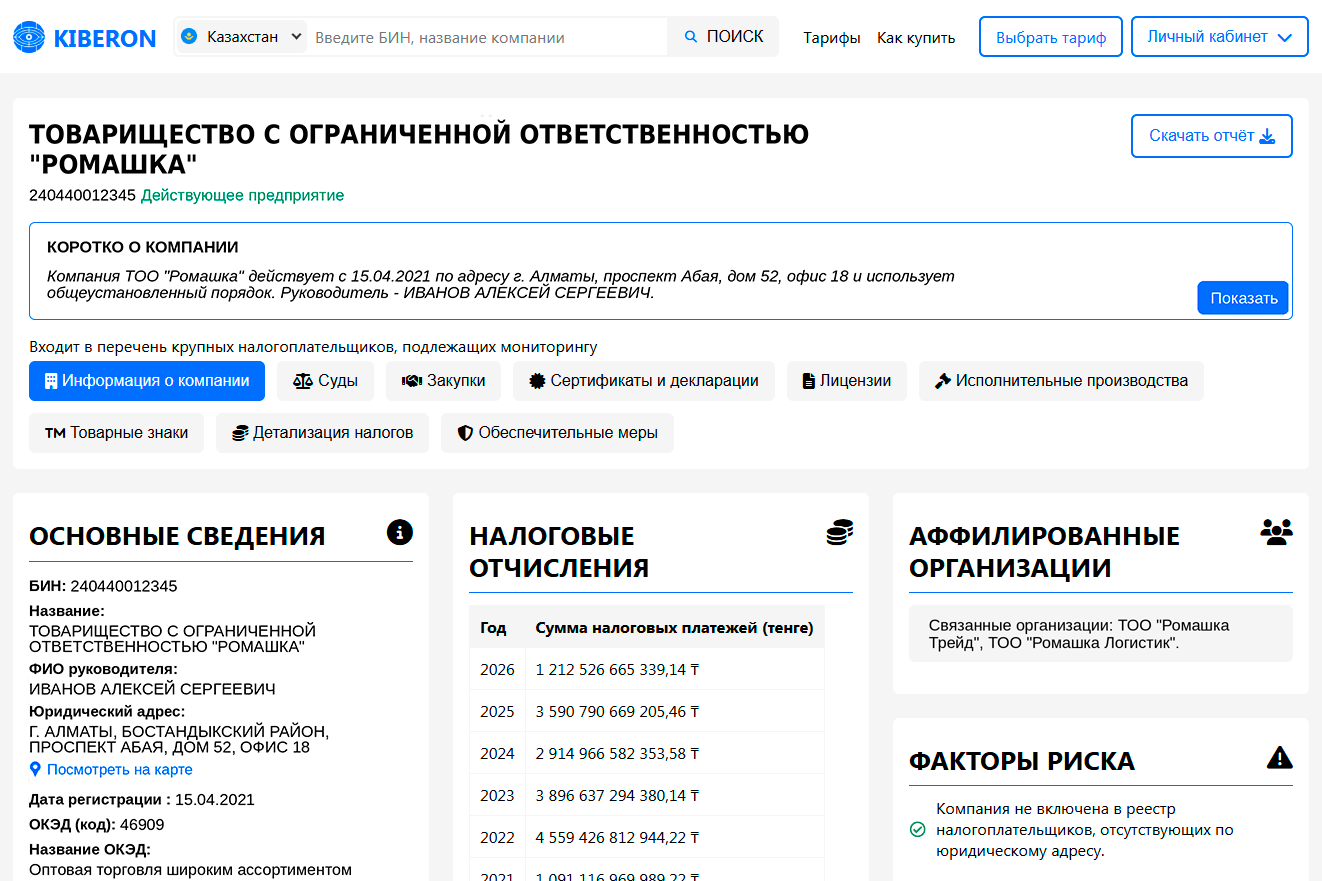Click the gavel icon on Исполнительные производства

click(942, 381)
